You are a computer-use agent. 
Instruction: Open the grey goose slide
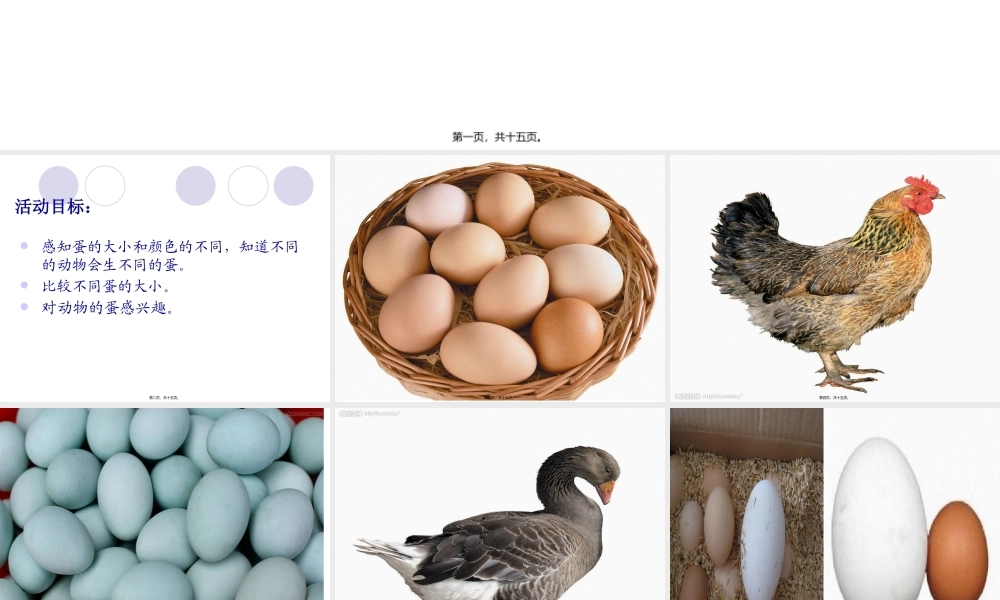pos(500,504)
